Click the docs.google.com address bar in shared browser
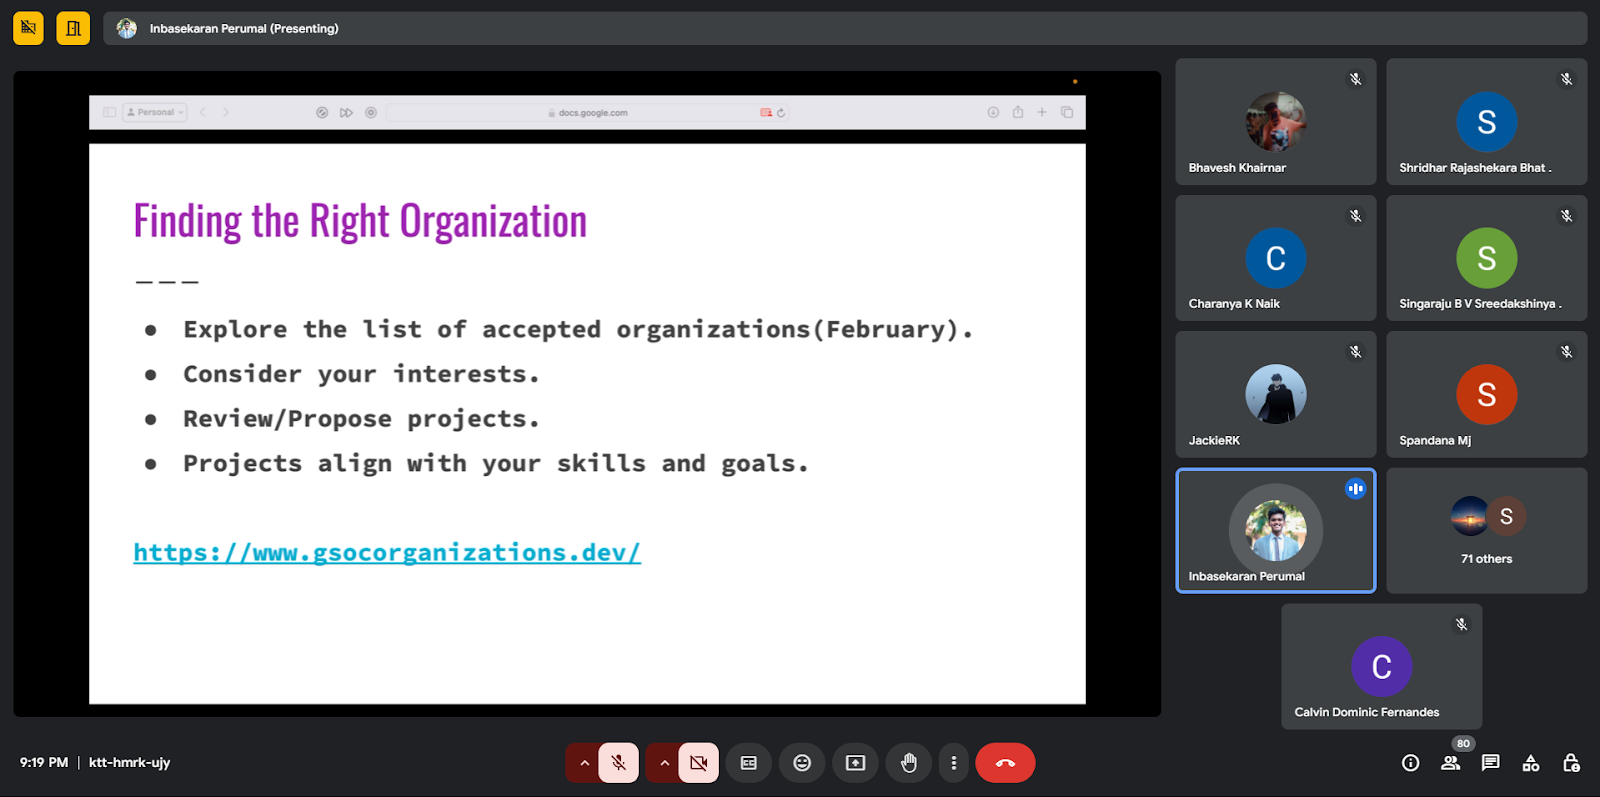Image resolution: width=1600 pixels, height=797 pixels. [587, 113]
